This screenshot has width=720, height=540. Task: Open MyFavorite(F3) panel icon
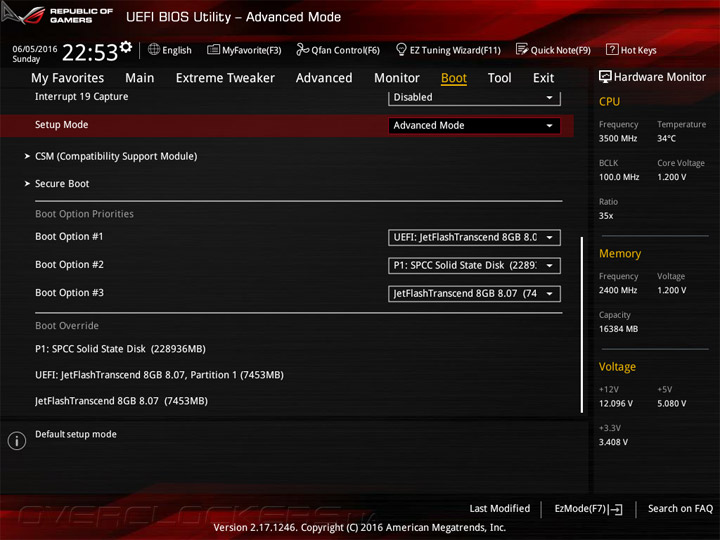[x=213, y=50]
